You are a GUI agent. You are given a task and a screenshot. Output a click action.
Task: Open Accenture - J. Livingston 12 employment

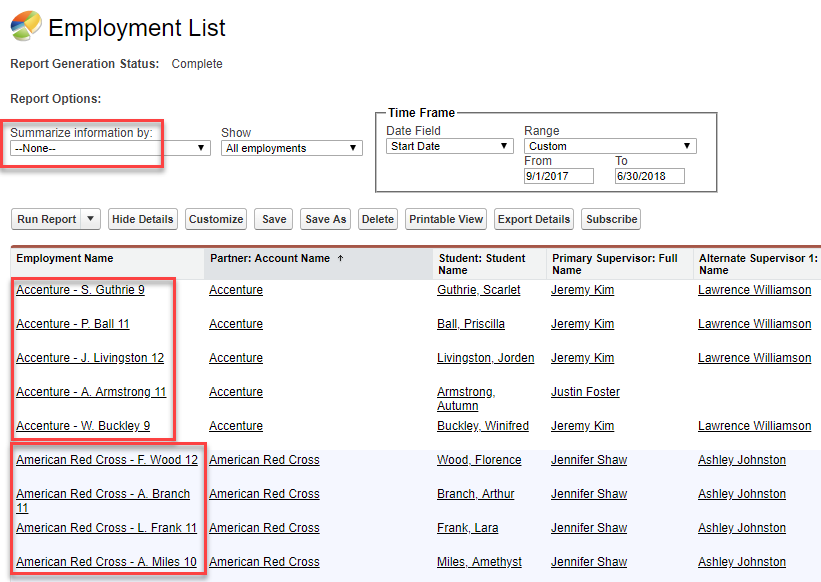click(x=90, y=357)
